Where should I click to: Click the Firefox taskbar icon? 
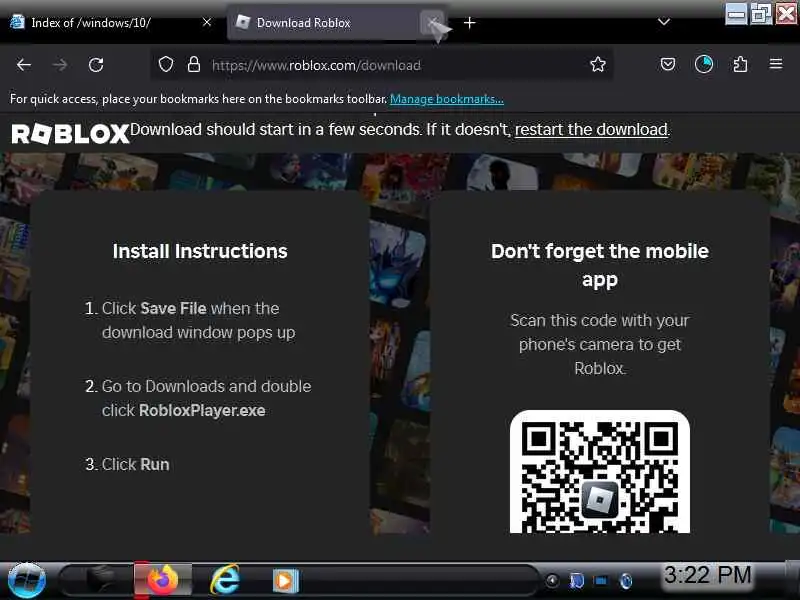[163, 580]
